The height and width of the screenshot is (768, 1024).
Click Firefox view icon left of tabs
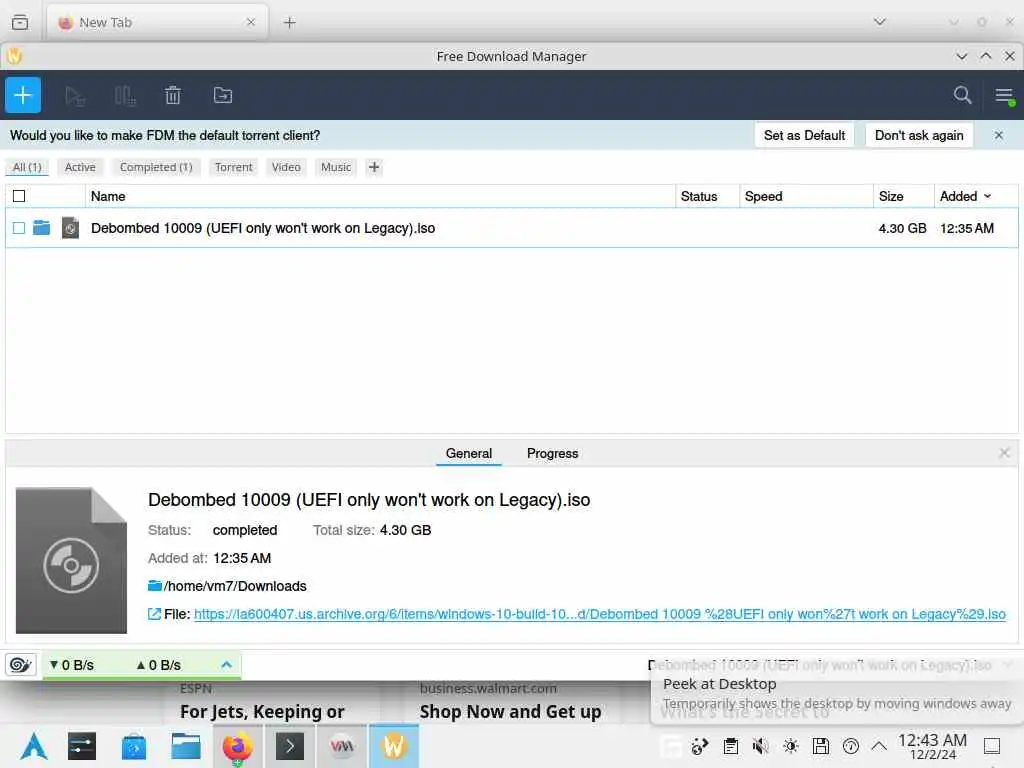(x=20, y=22)
